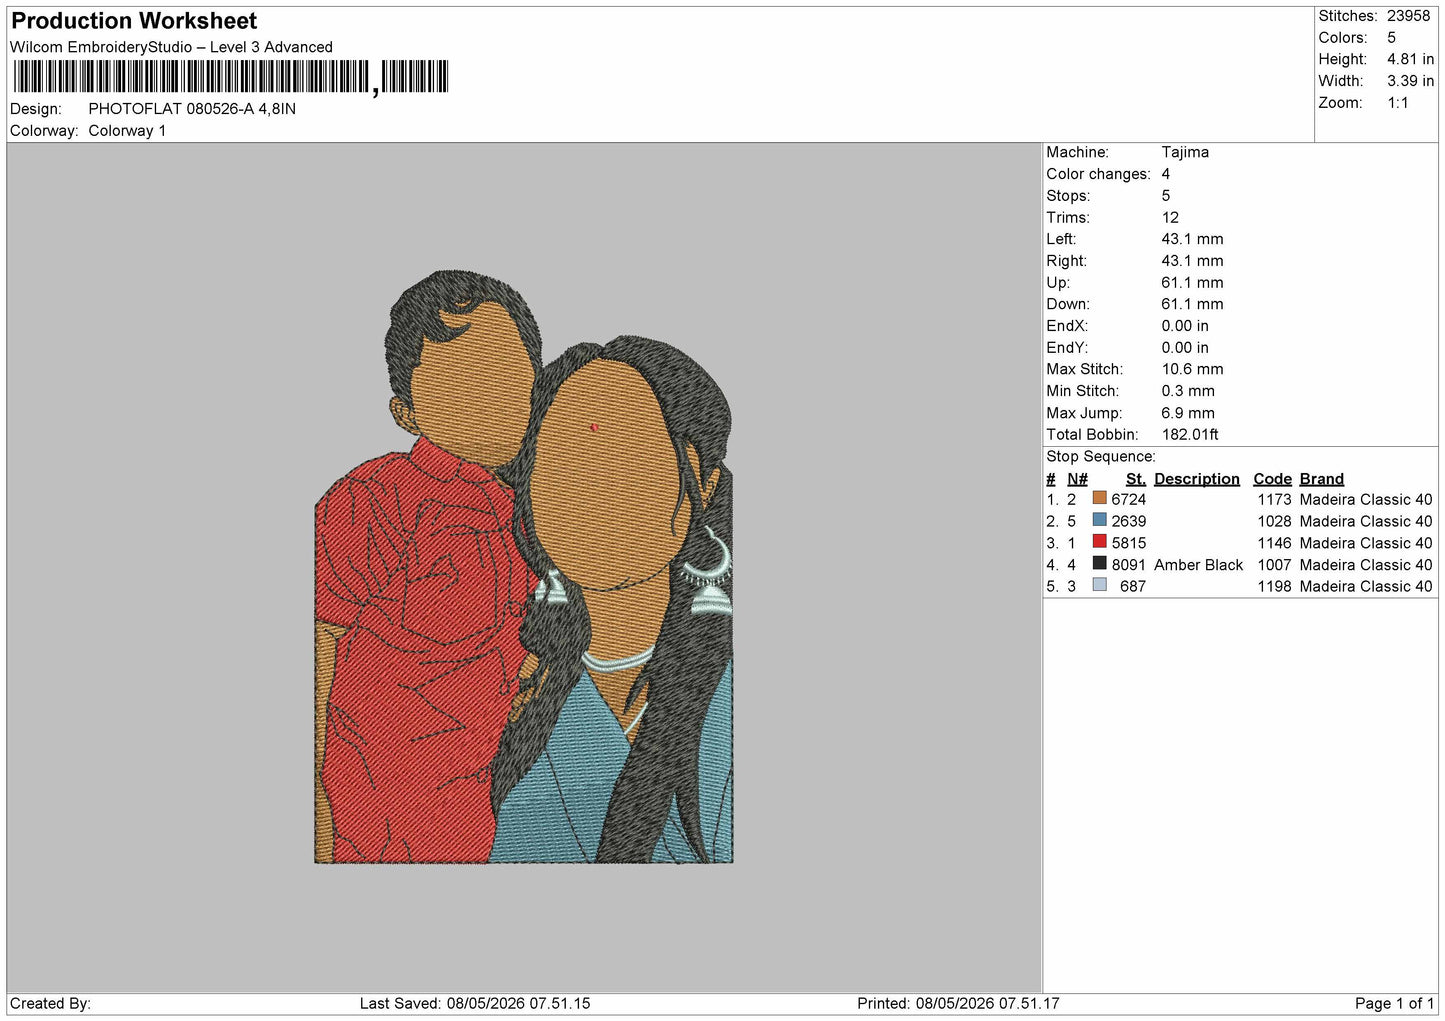Click the barcode under the worksheet title
1445x1021 pixels.
pyautogui.click(x=231, y=77)
